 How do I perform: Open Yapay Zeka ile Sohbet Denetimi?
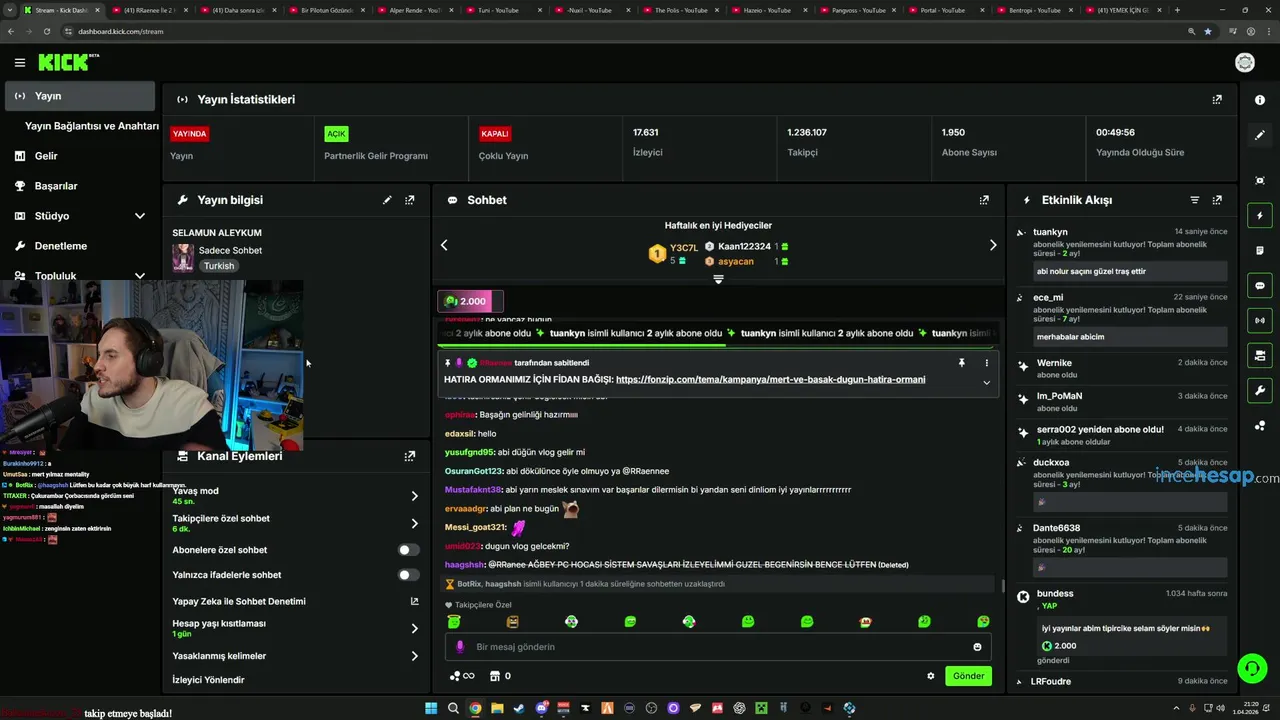(x=296, y=602)
